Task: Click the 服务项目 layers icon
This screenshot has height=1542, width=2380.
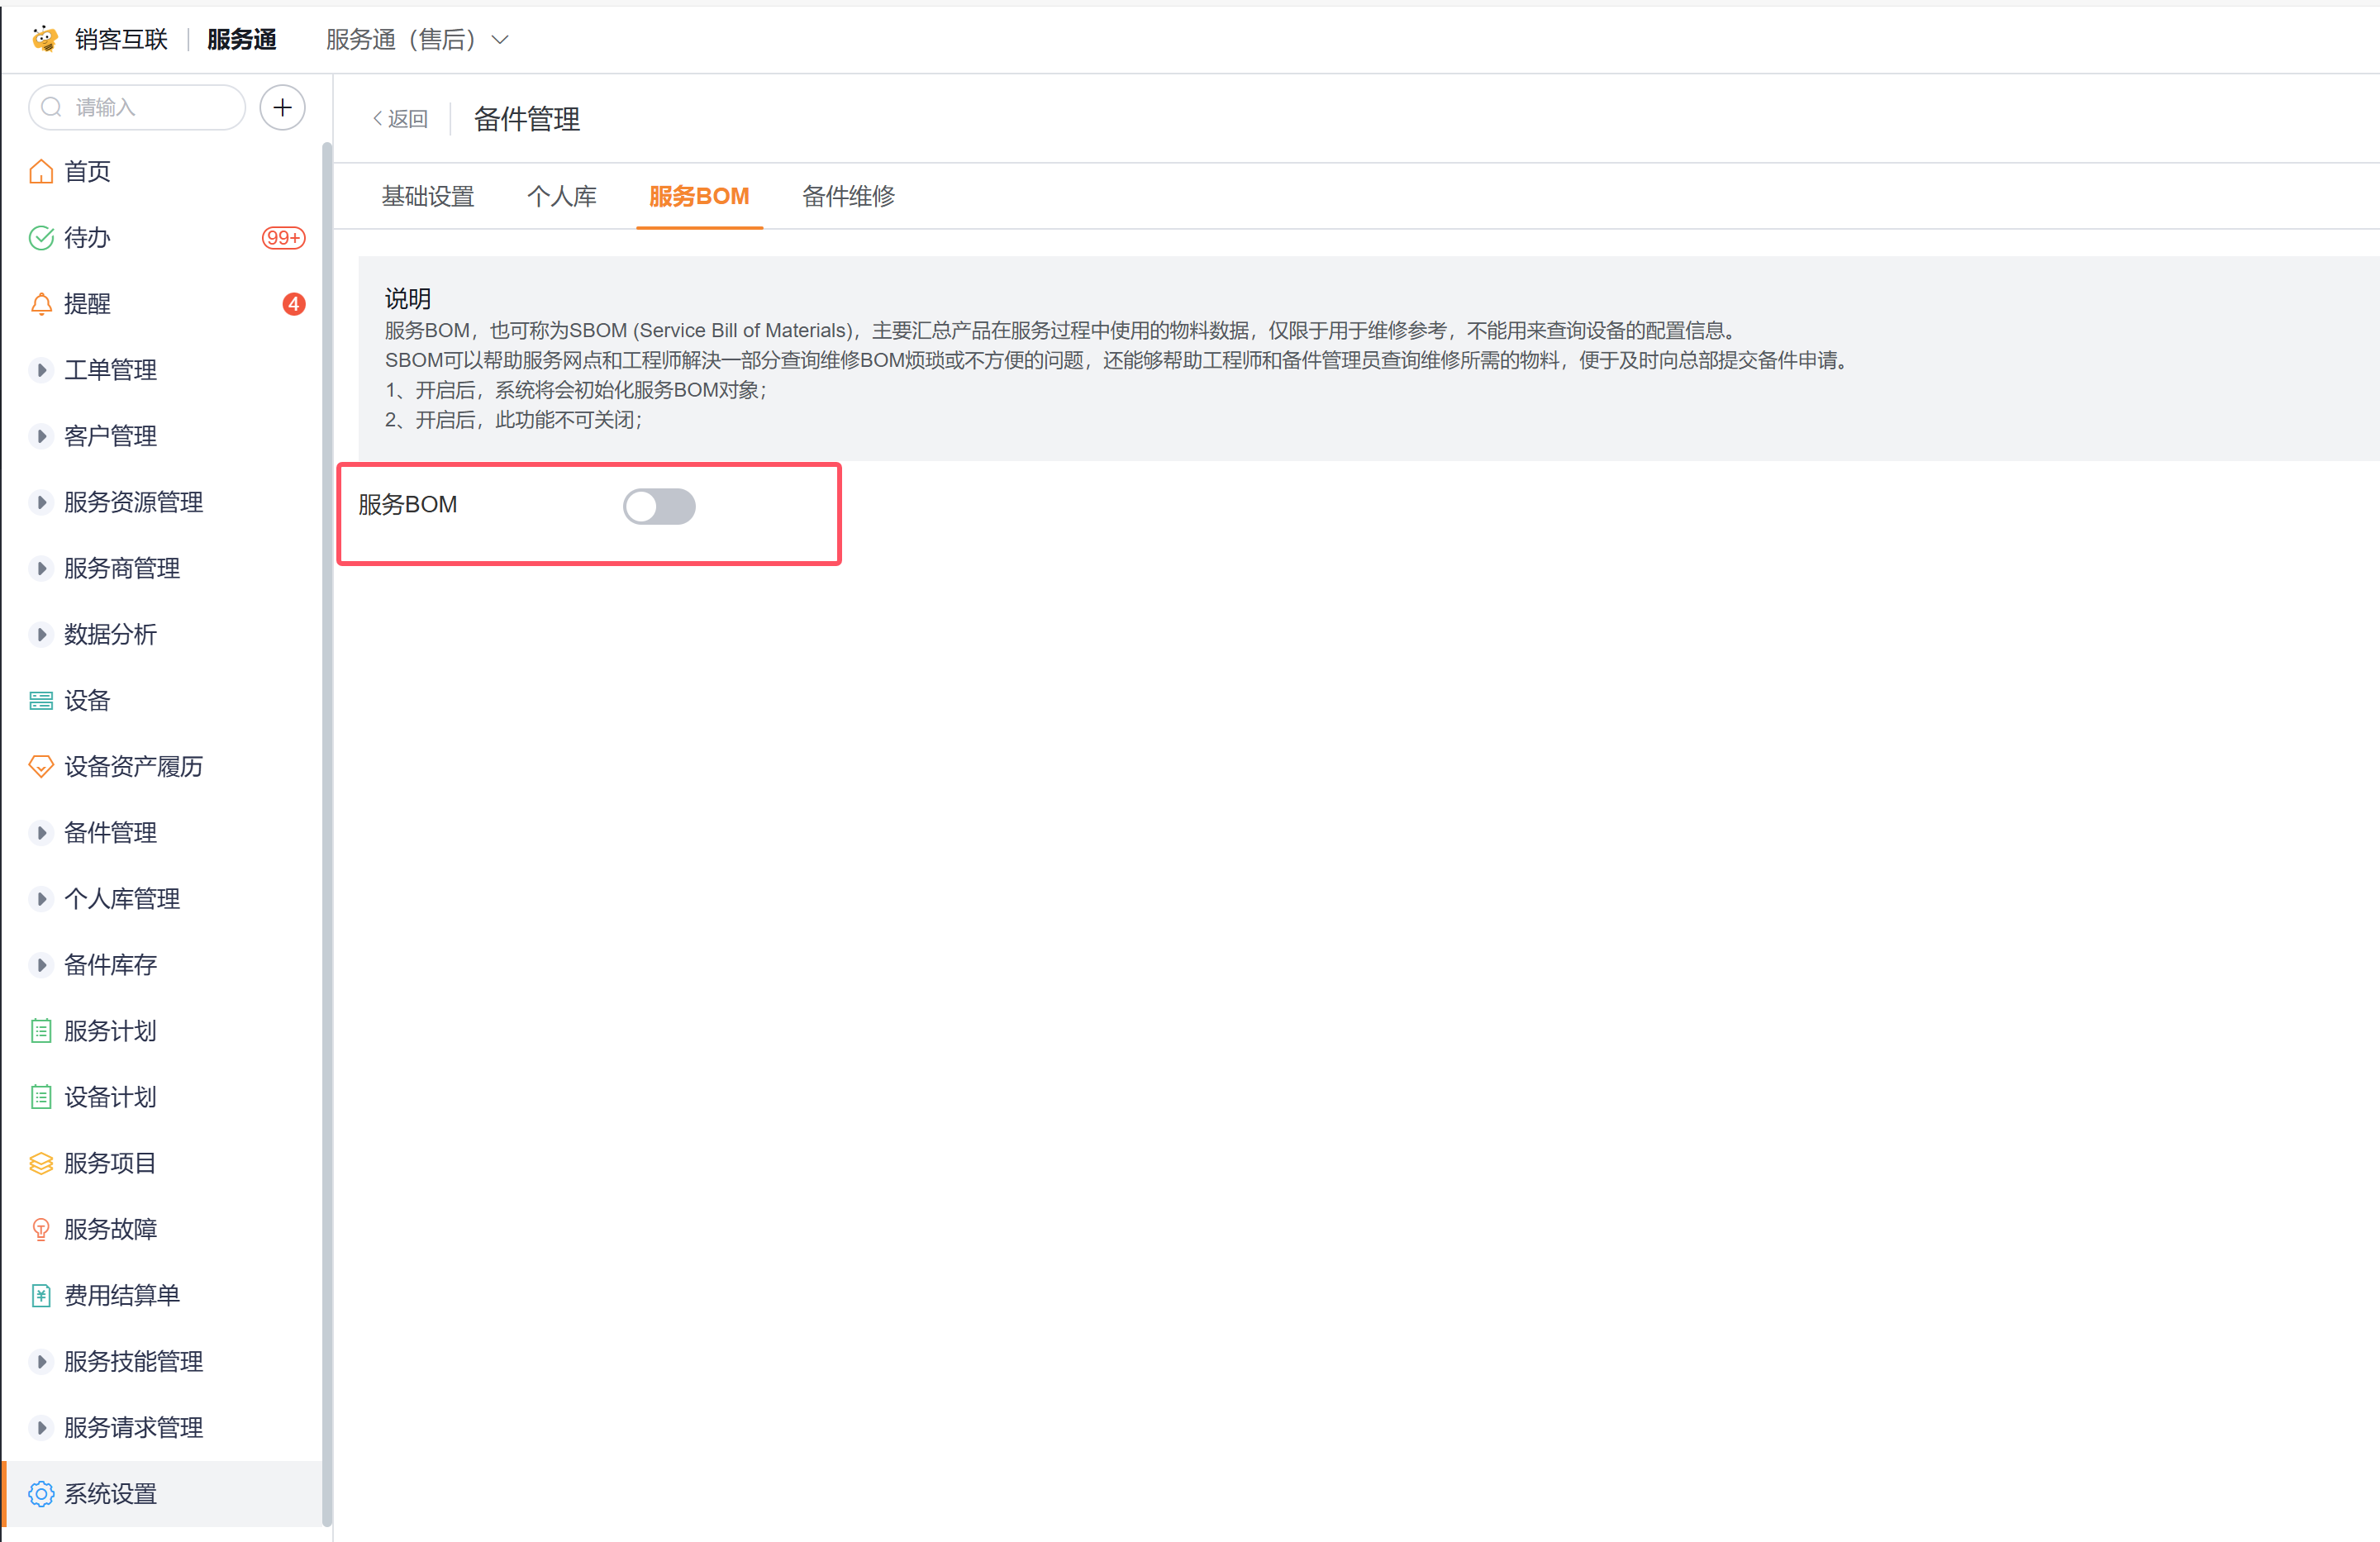Action: coord(41,1163)
